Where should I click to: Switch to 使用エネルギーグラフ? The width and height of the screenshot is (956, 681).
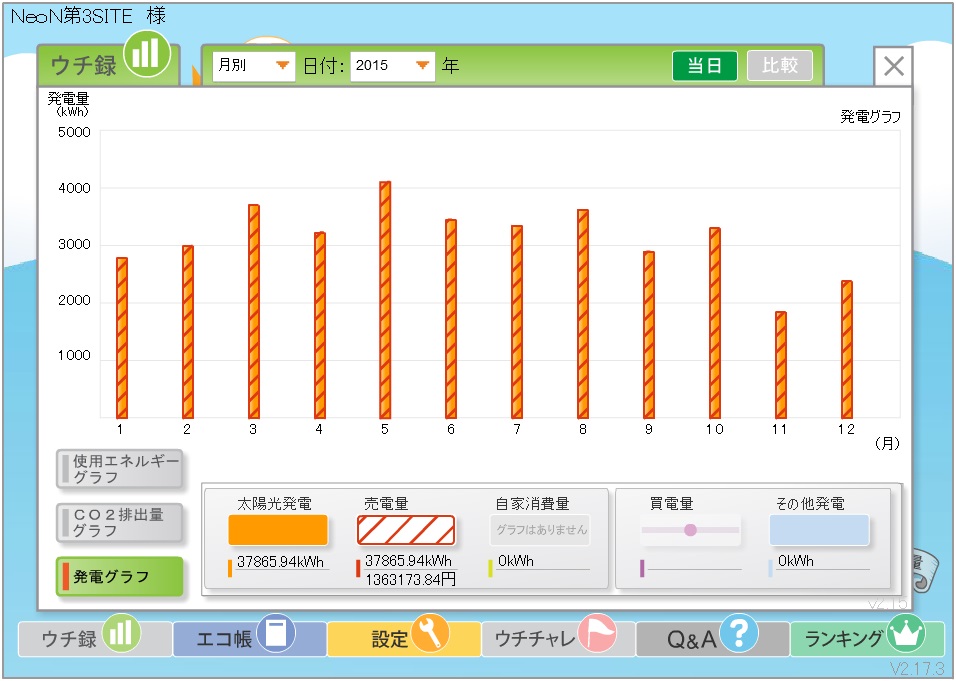point(120,469)
